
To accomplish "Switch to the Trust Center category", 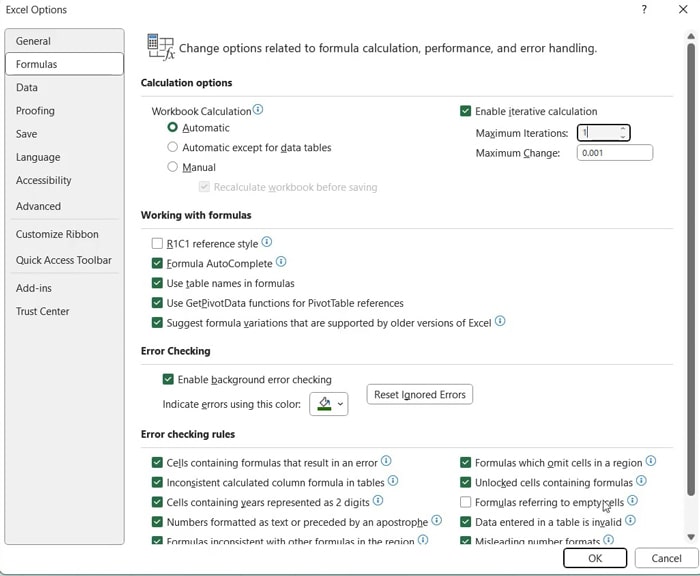I will coord(43,311).
